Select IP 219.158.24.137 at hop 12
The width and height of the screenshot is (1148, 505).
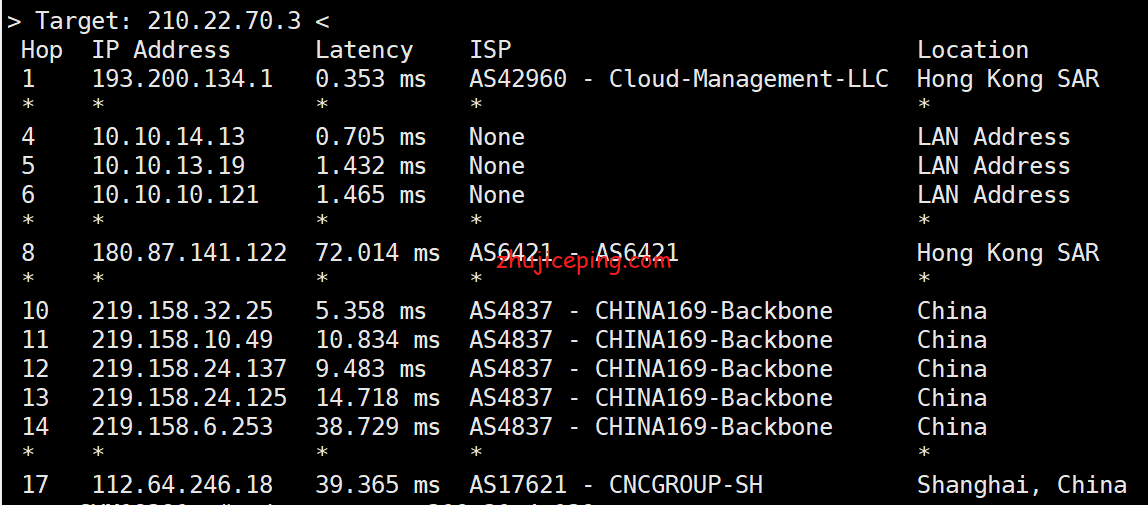click(189, 369)
